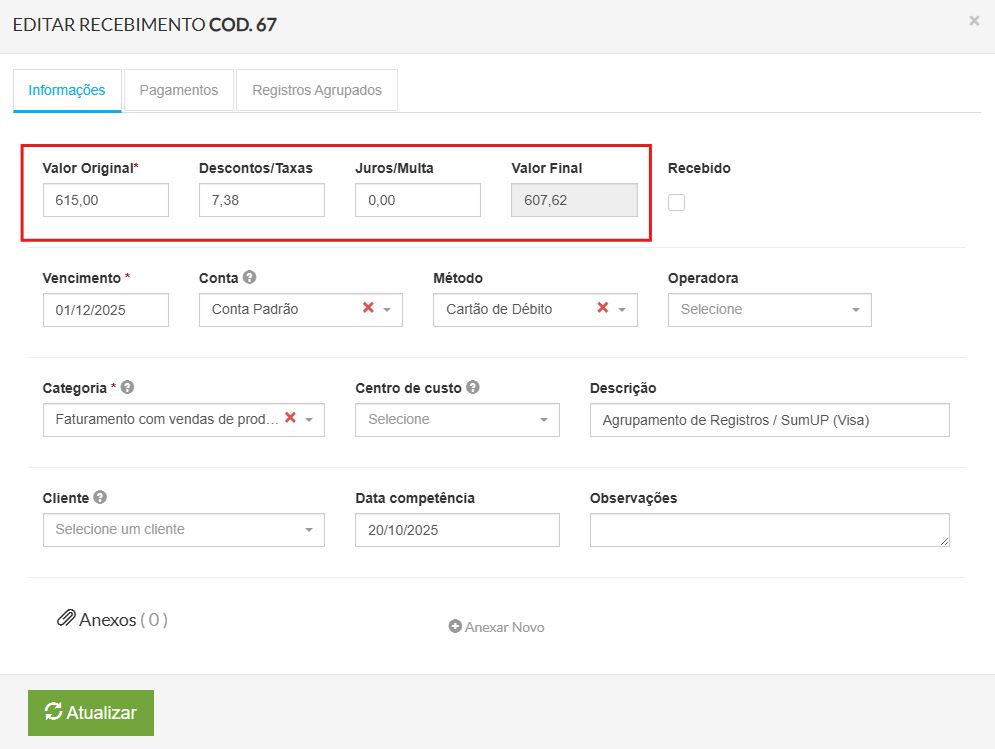Image resolution: width=995 pixels, height=749 pixels.
Task: Switch to the Pagamentos tab
Action: tap(178, 90)
